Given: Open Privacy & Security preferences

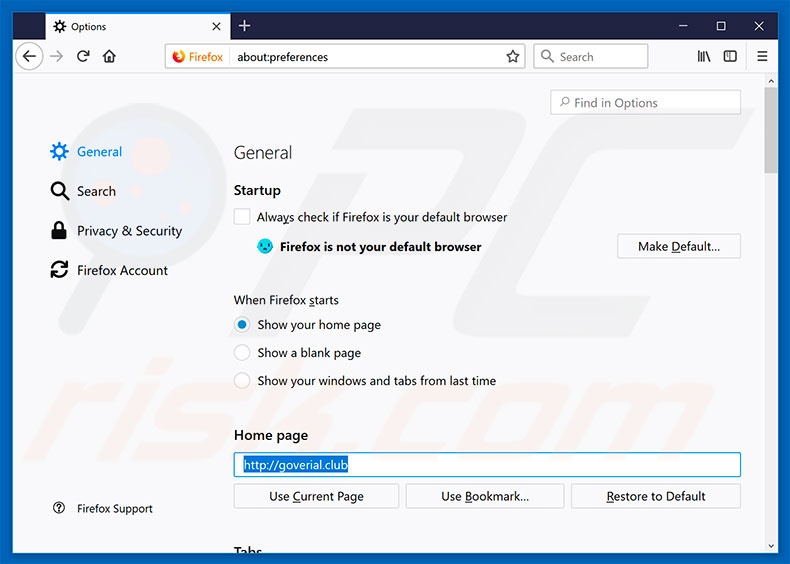Looking at the screenshot, I should [116, 231].
